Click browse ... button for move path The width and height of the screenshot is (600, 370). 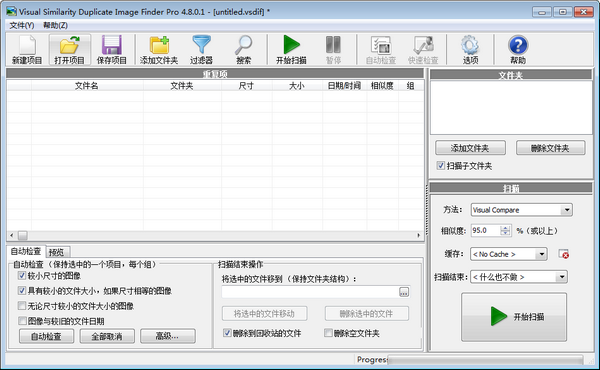(404, 292)
